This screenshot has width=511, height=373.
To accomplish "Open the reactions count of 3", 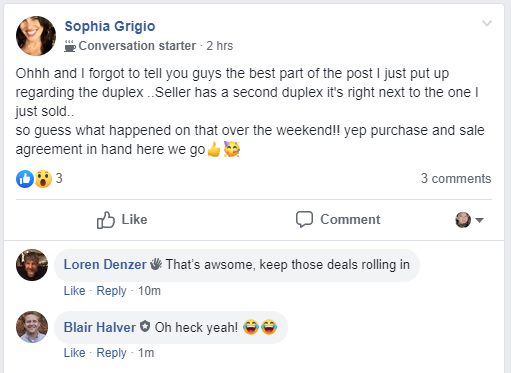I will pyautogui.click(x=59, y=178).
